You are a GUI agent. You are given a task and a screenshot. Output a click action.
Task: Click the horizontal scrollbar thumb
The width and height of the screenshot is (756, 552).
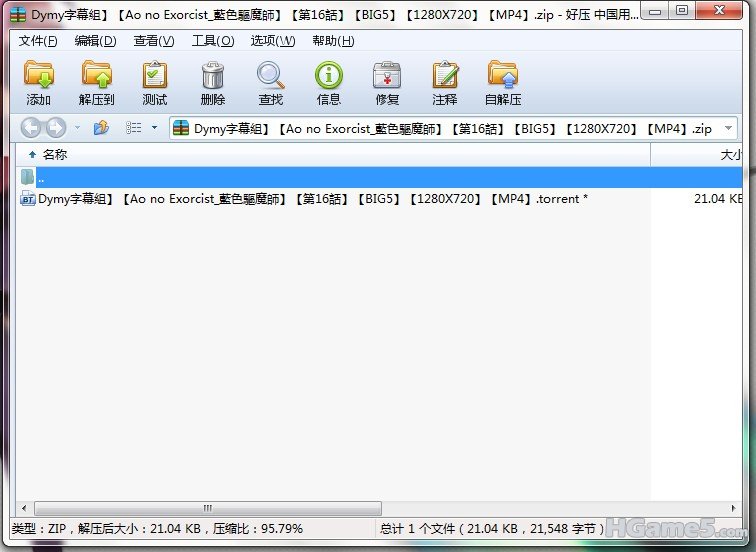click(208, 508)
